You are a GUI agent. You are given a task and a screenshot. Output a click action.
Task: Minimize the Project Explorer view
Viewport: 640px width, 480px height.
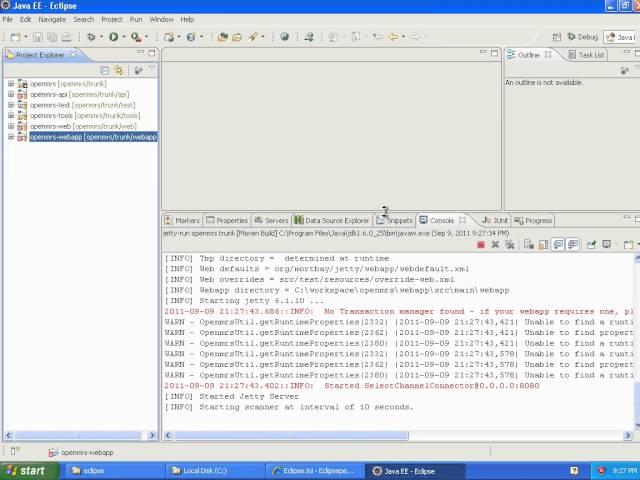coord(140,52)
